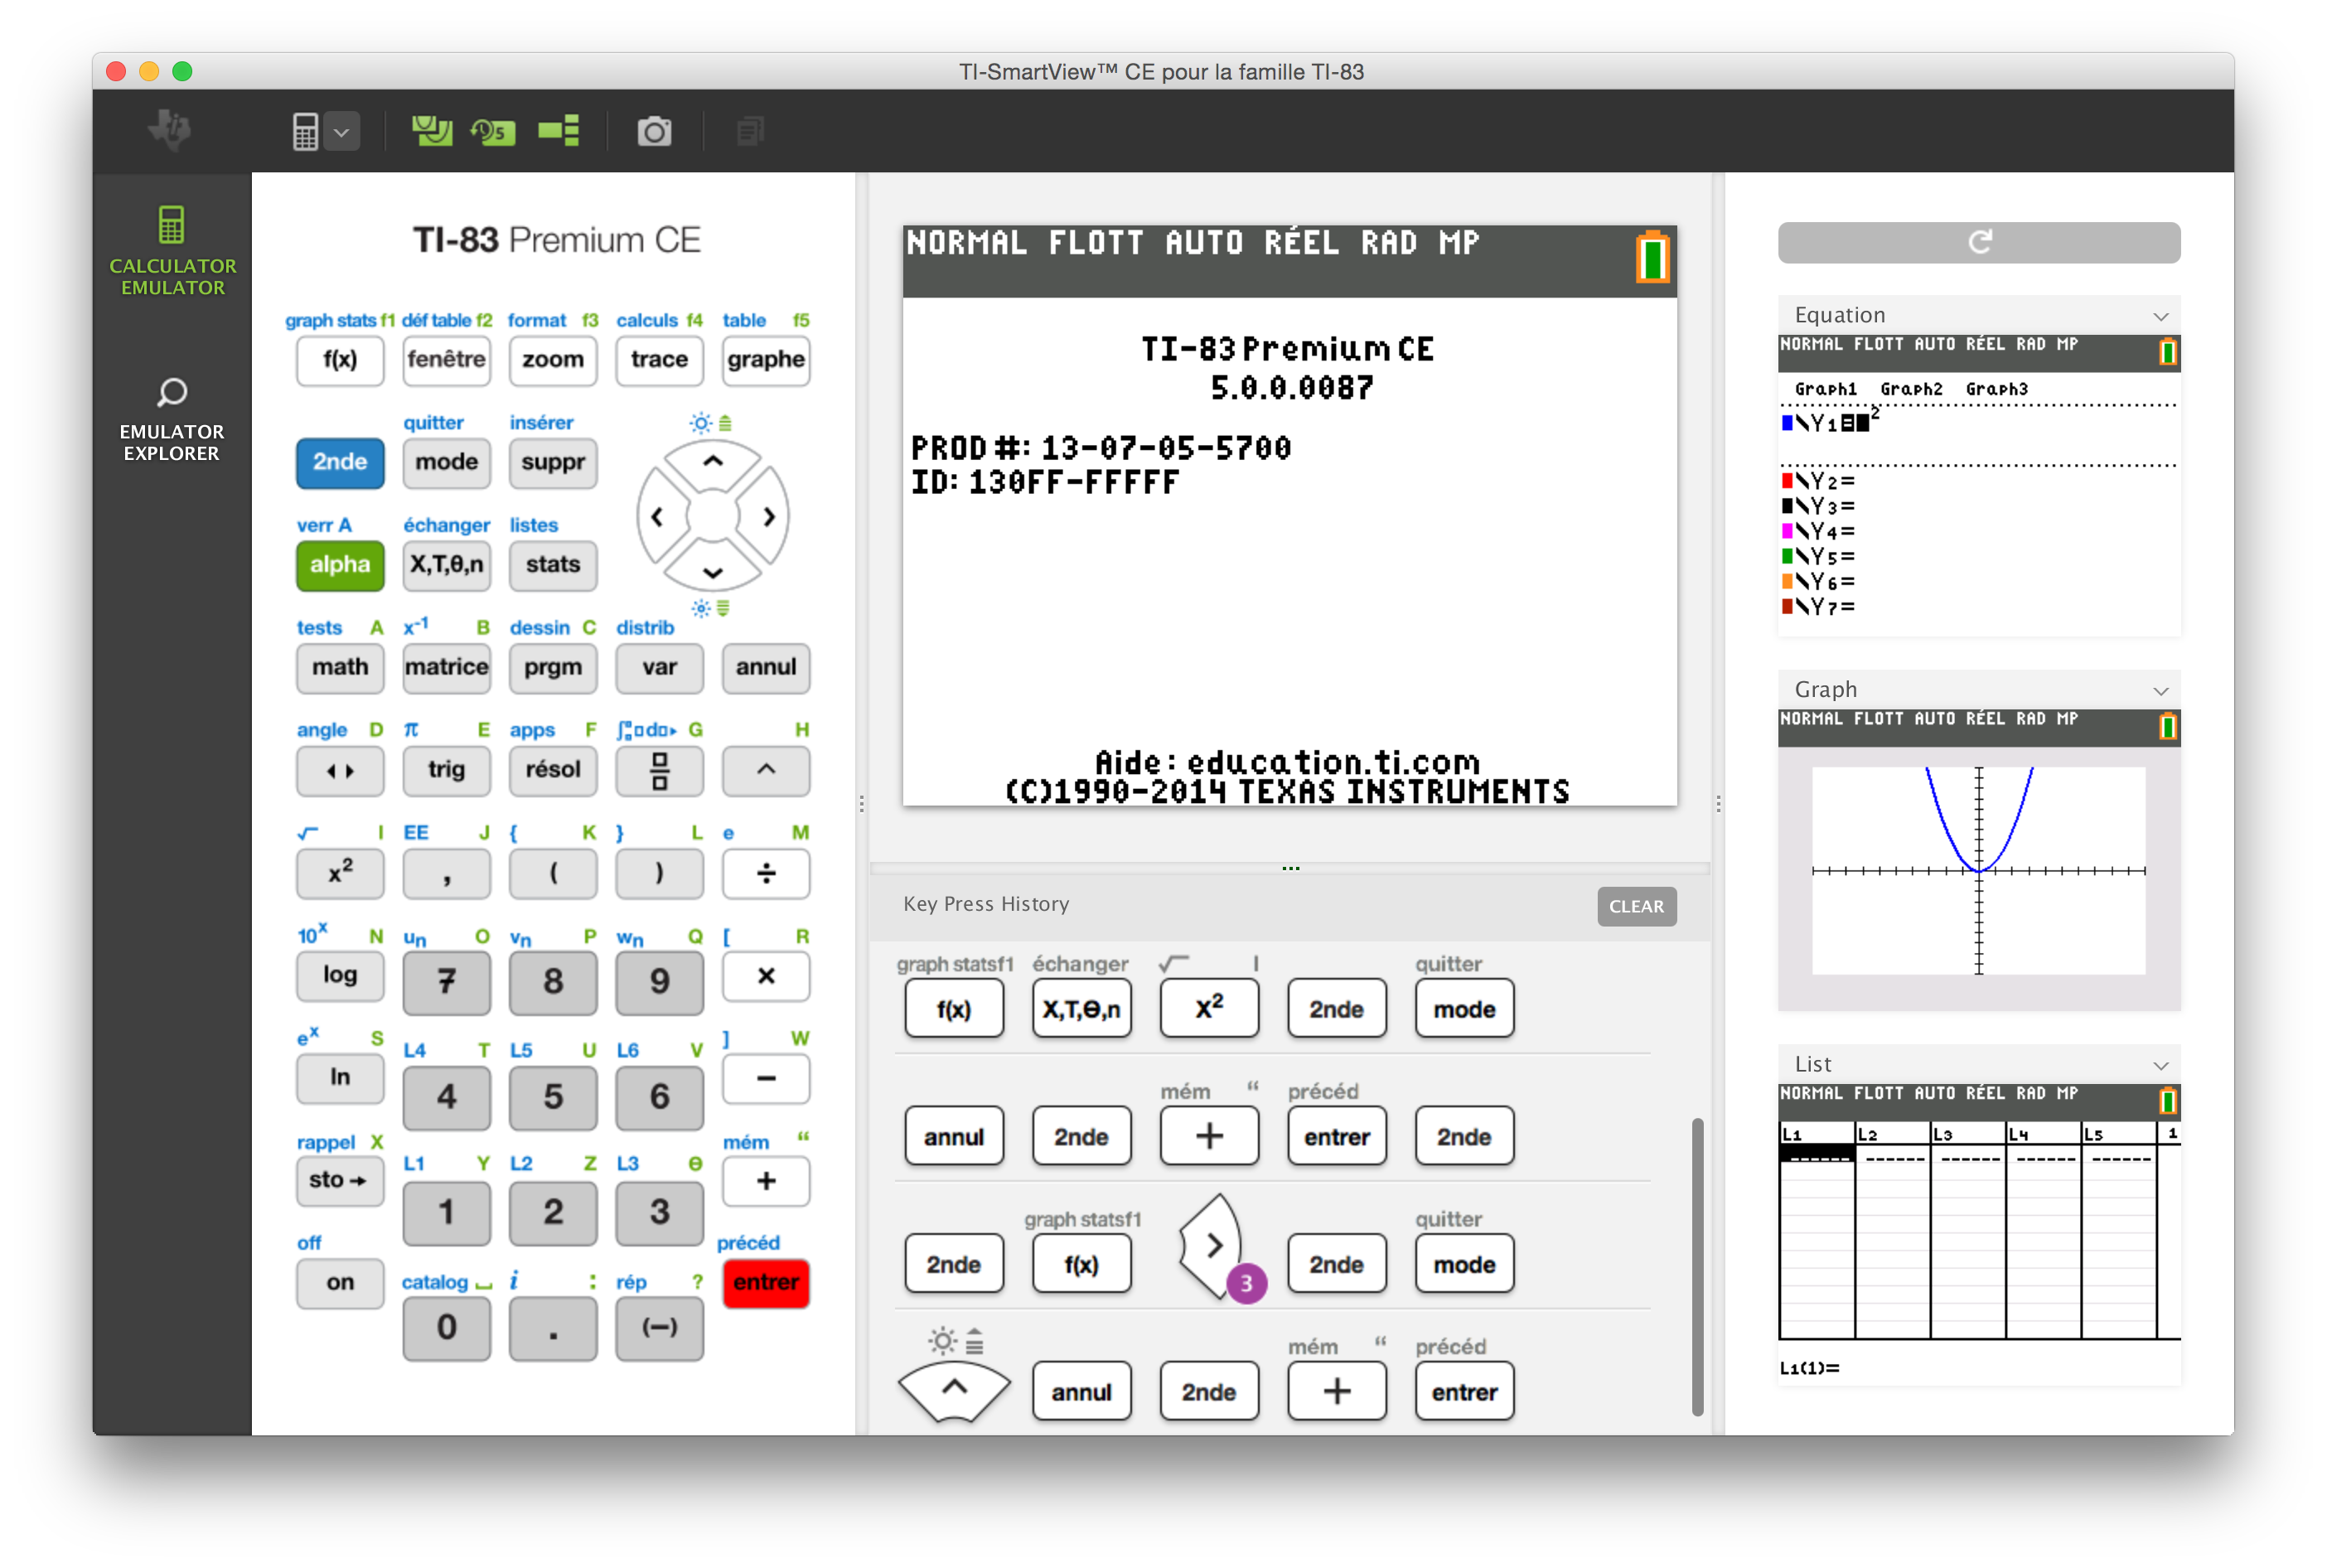This screenshot has height=1568, width=2327.
Task: Click the annul key on the keypad
Action: pyautogui.click(x=766, y=668)
